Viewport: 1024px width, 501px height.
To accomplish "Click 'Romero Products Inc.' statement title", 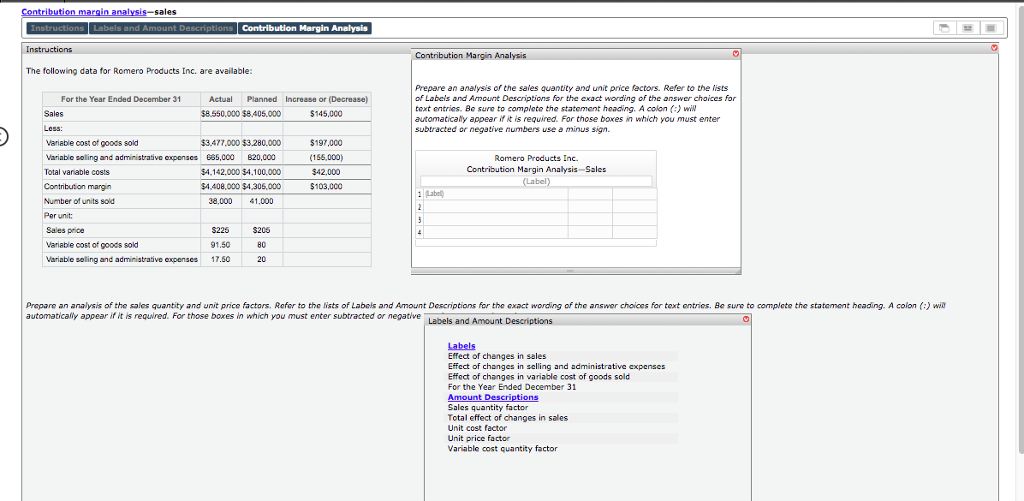I will pos(536,159).
